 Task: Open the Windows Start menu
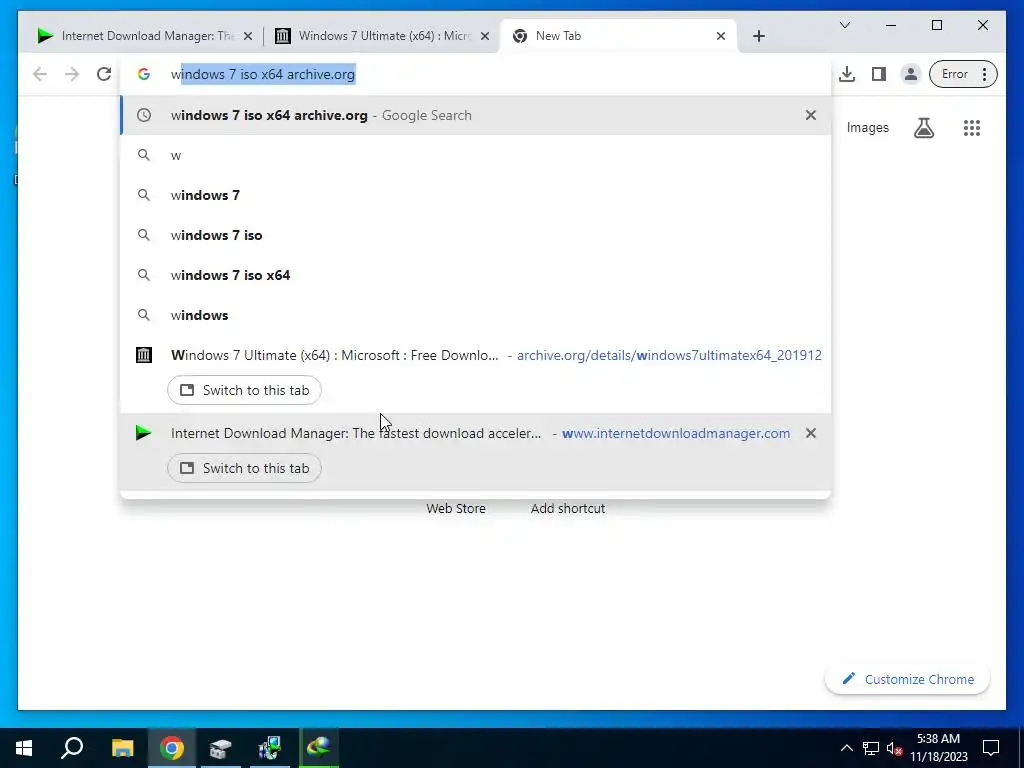click(x=24, y=748)
